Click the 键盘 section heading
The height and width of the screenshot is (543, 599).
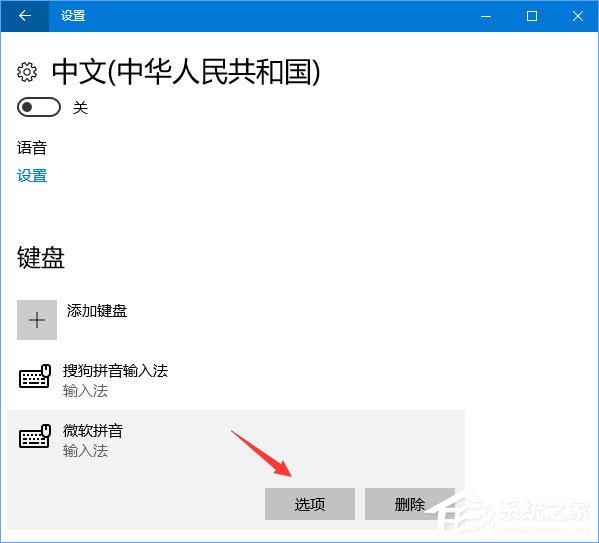41,258
